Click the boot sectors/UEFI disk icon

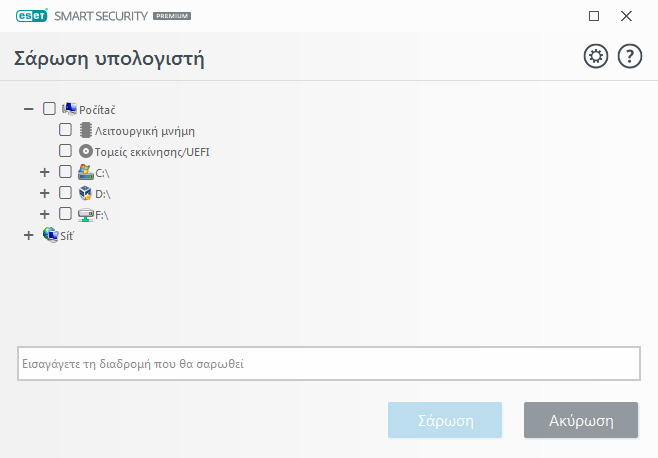coord(85,151)
